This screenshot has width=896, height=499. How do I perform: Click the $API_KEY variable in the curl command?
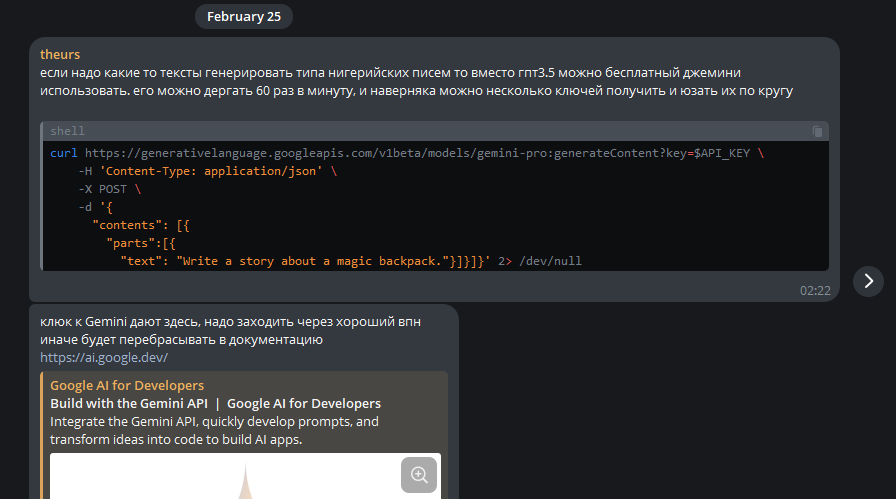(x=725, y=153)
